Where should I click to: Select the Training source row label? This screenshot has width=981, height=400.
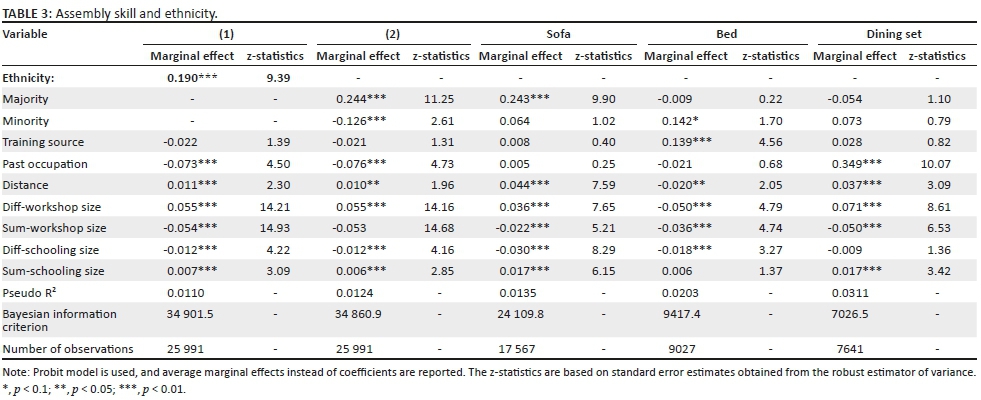pos(43,142)
